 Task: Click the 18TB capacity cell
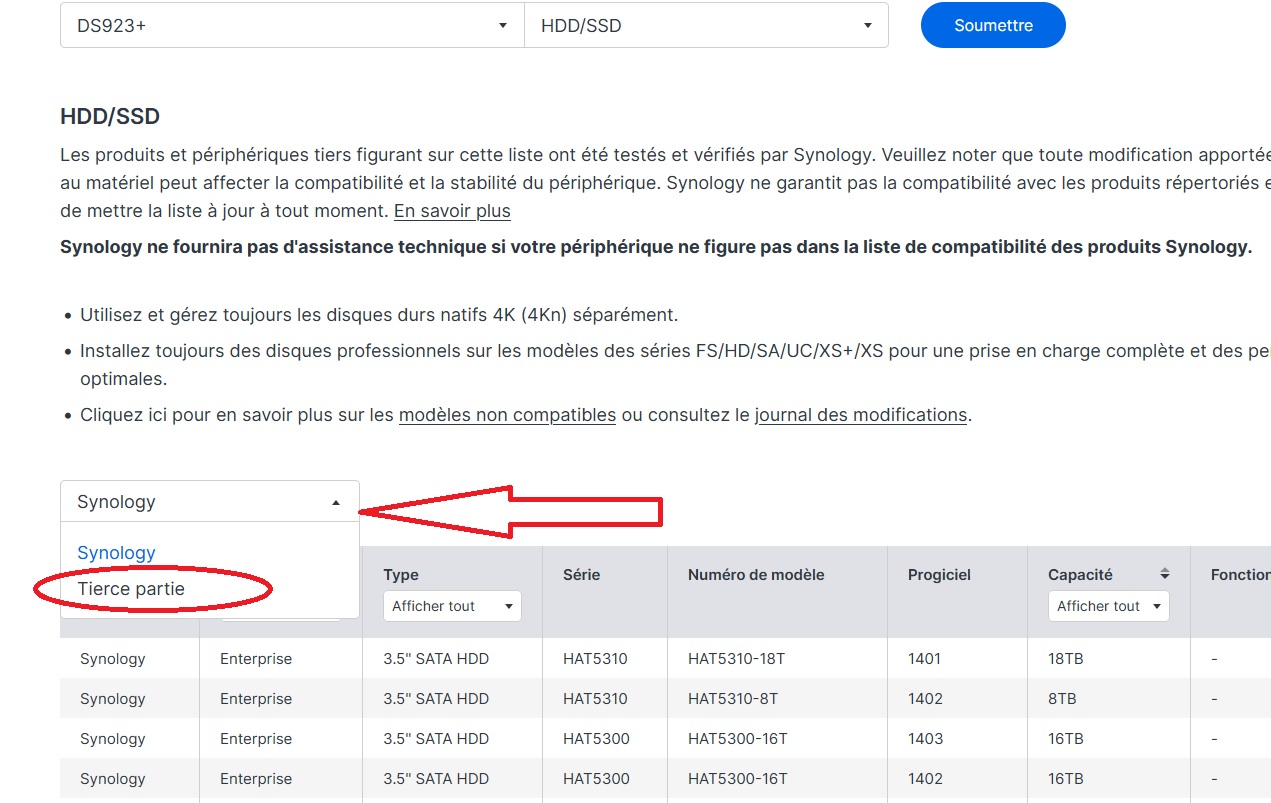tap(1066, 659)
